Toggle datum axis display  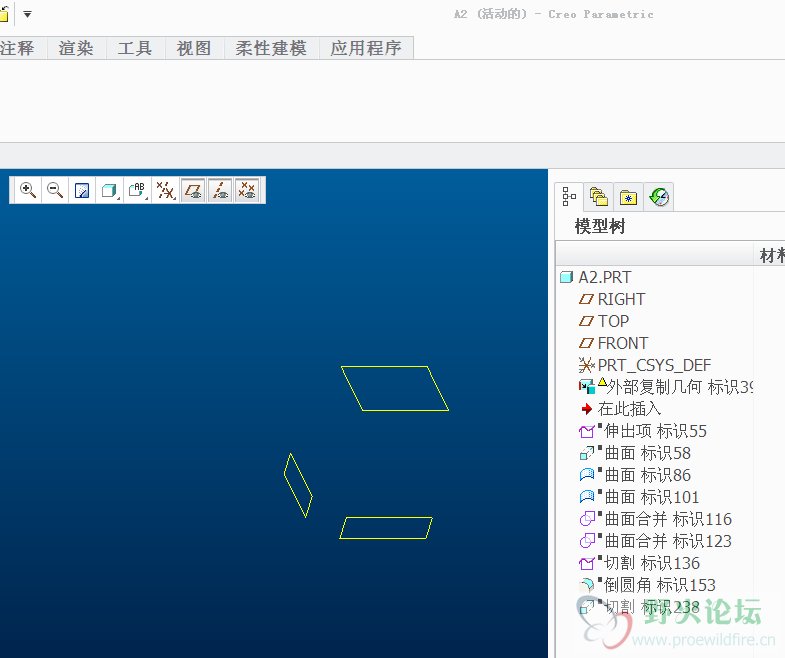(x=220, y=190)
